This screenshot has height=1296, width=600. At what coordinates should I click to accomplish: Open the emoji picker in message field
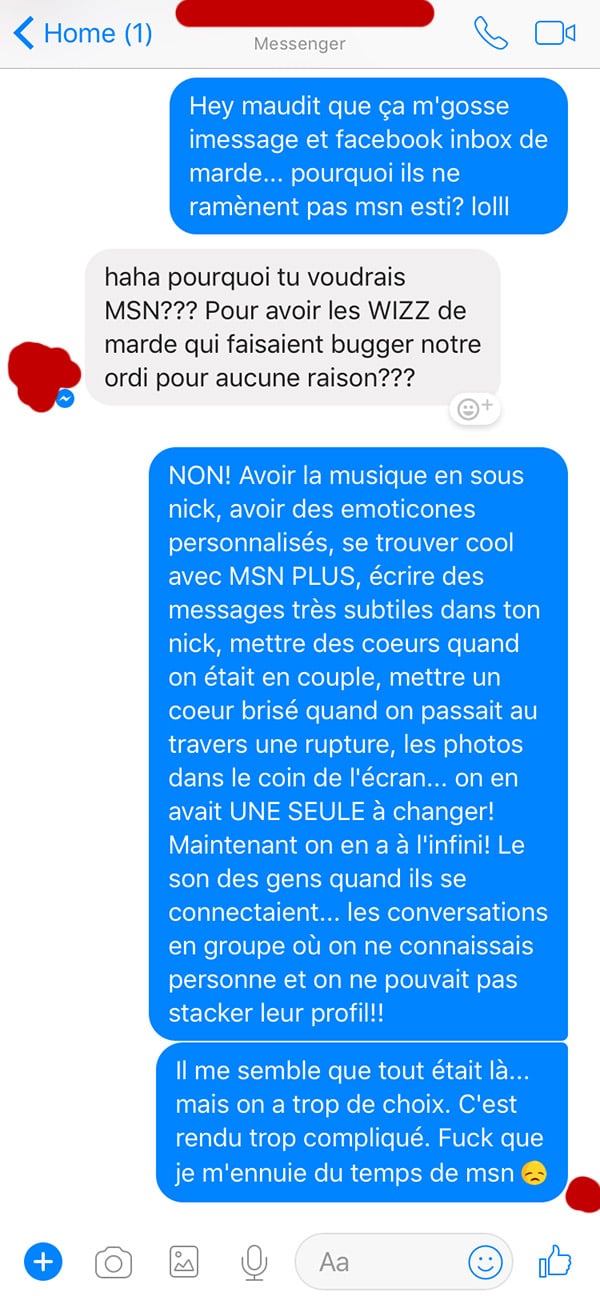[486, 1263]
